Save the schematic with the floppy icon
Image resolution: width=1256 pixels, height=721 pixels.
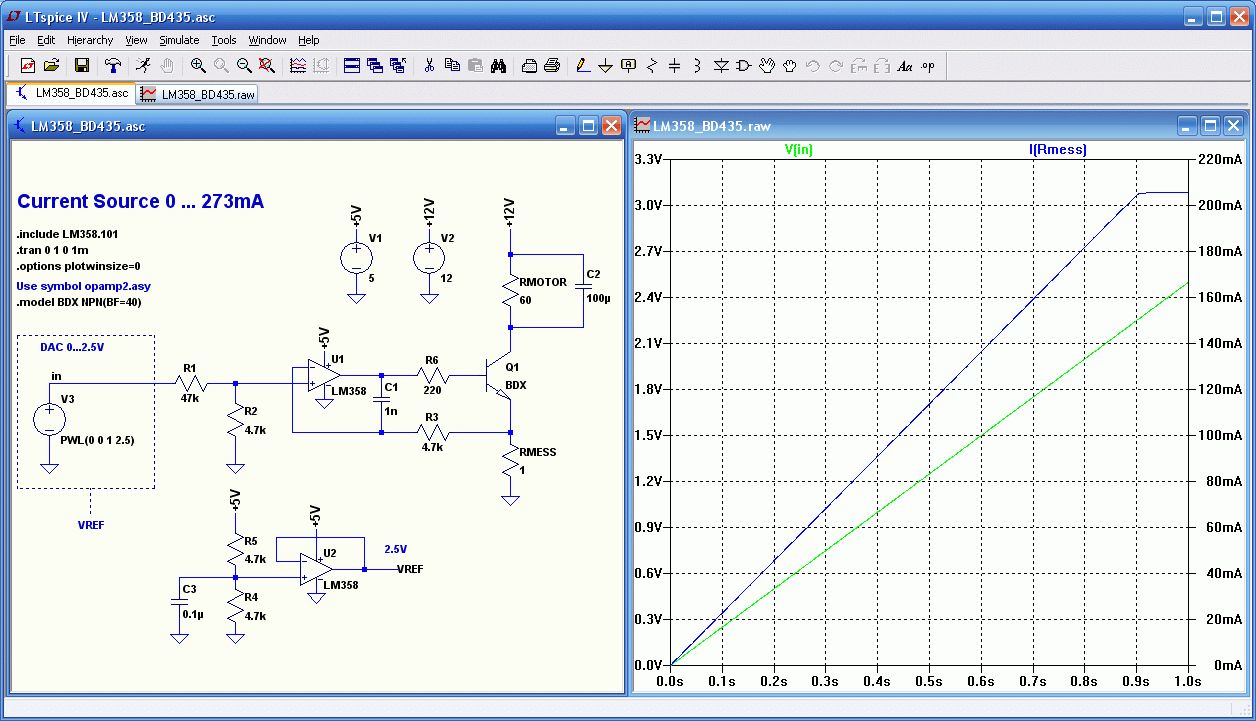click(x=82, y=66)
